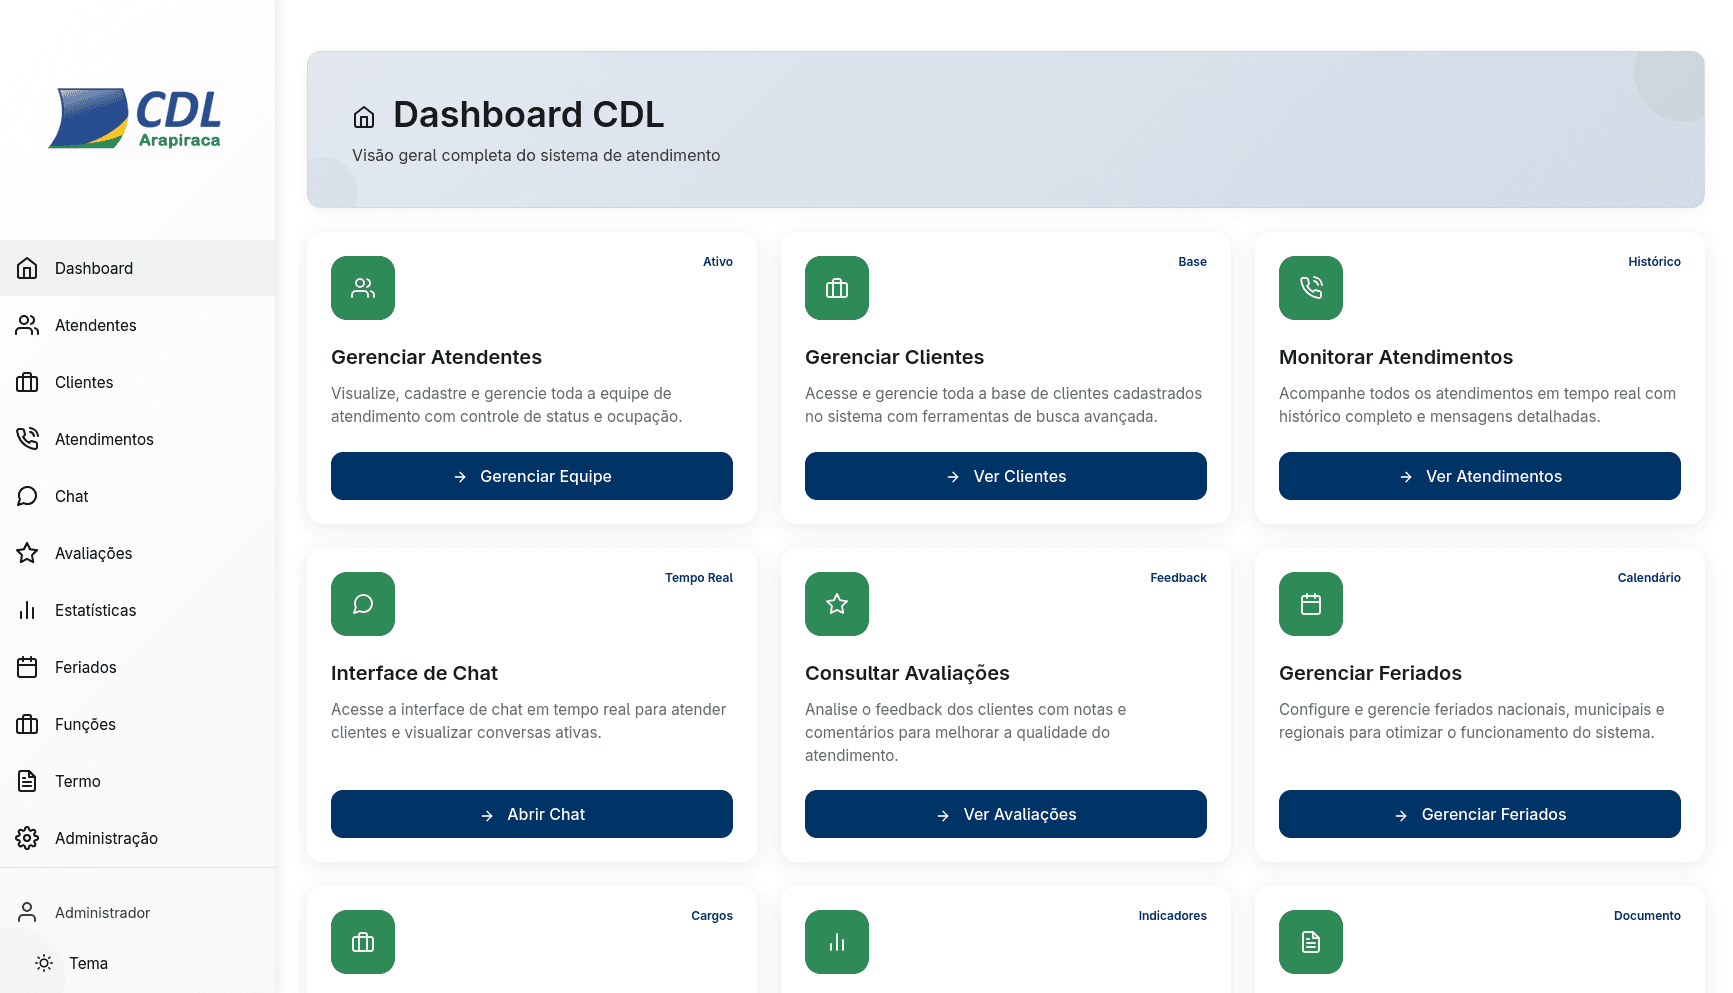
Task: Click the CDL Arapiraca logo
Action: 136,119
